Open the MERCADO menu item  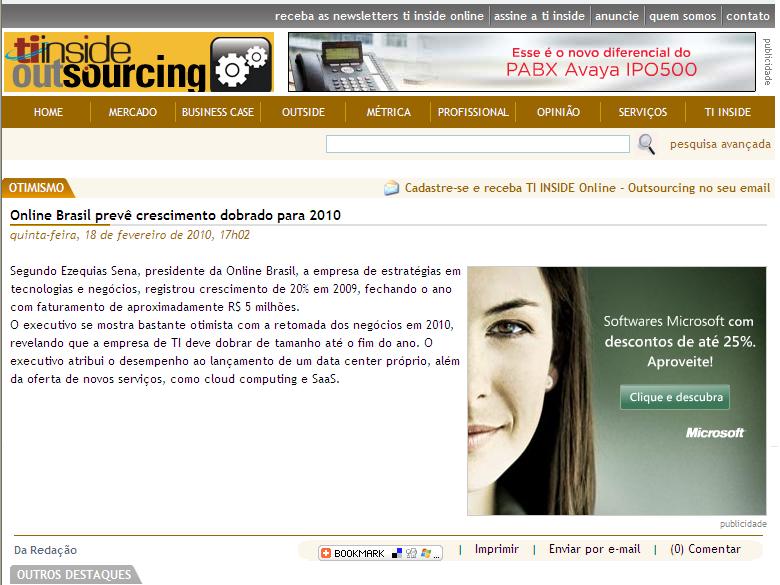coord(132,112)
